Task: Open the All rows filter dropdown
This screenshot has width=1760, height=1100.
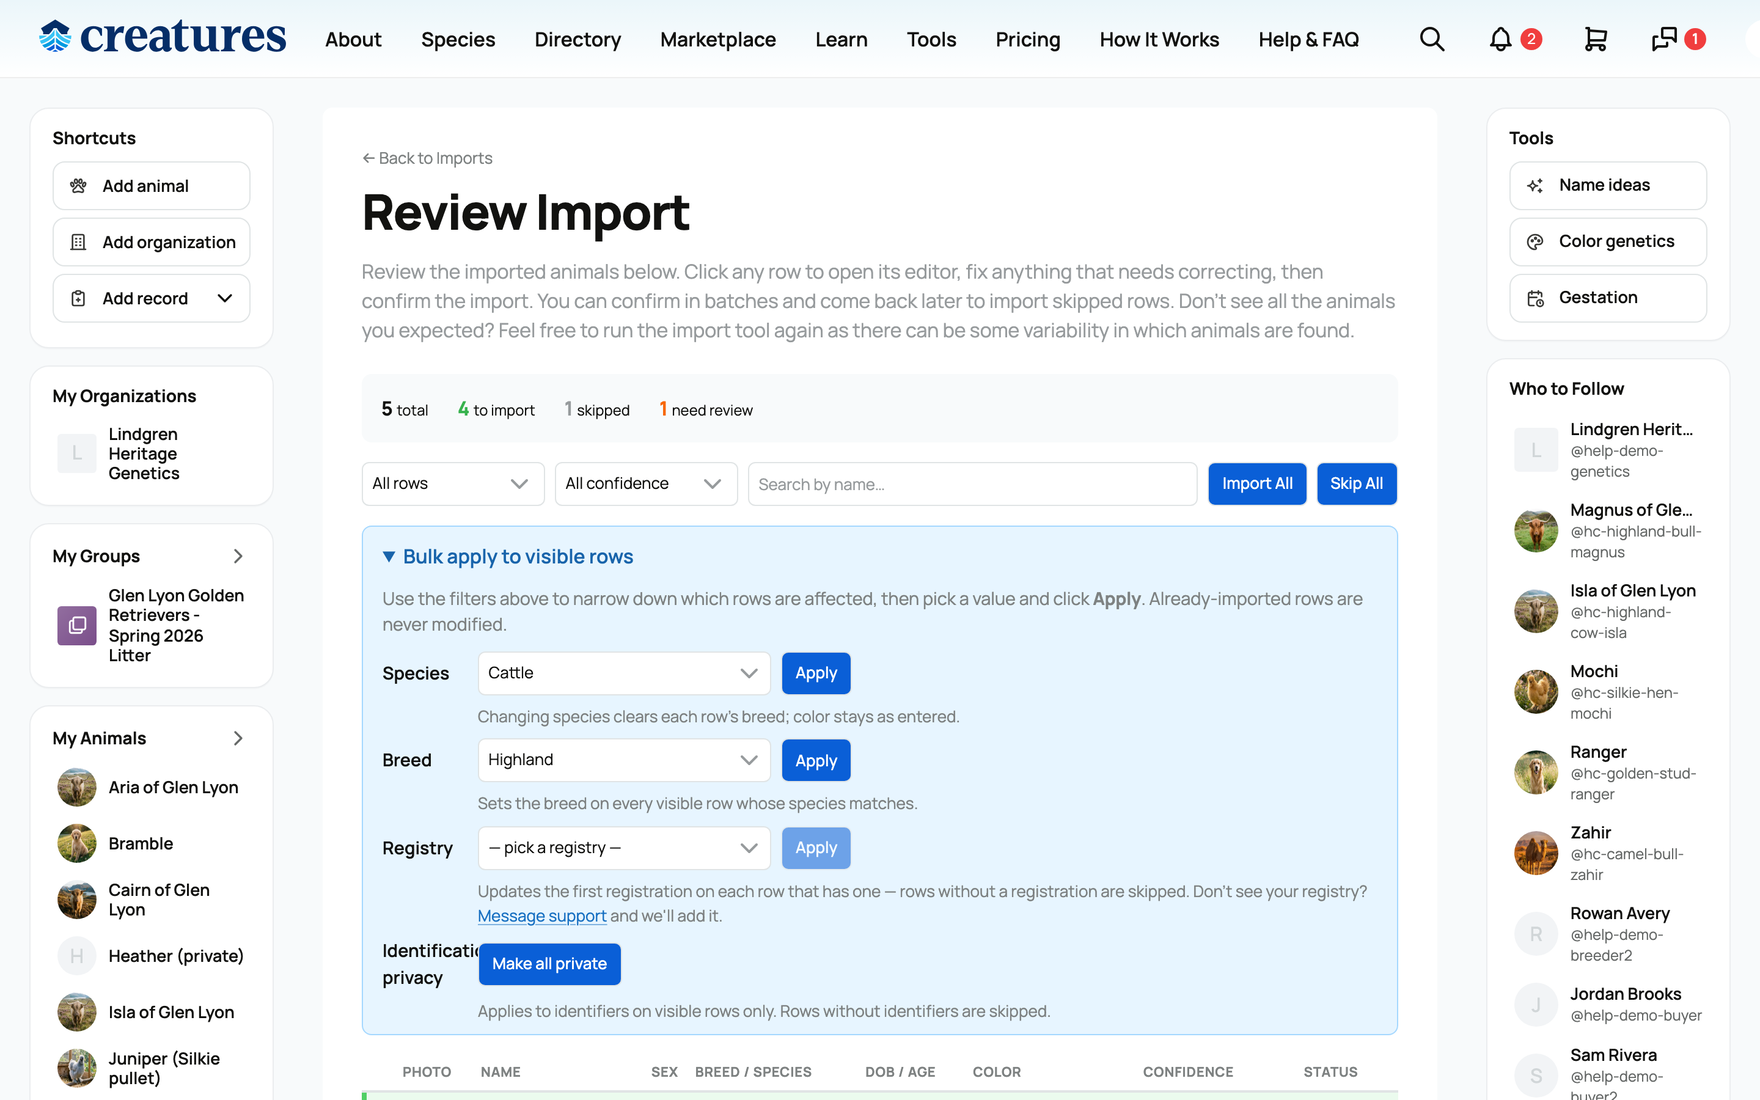Action: 453,484
